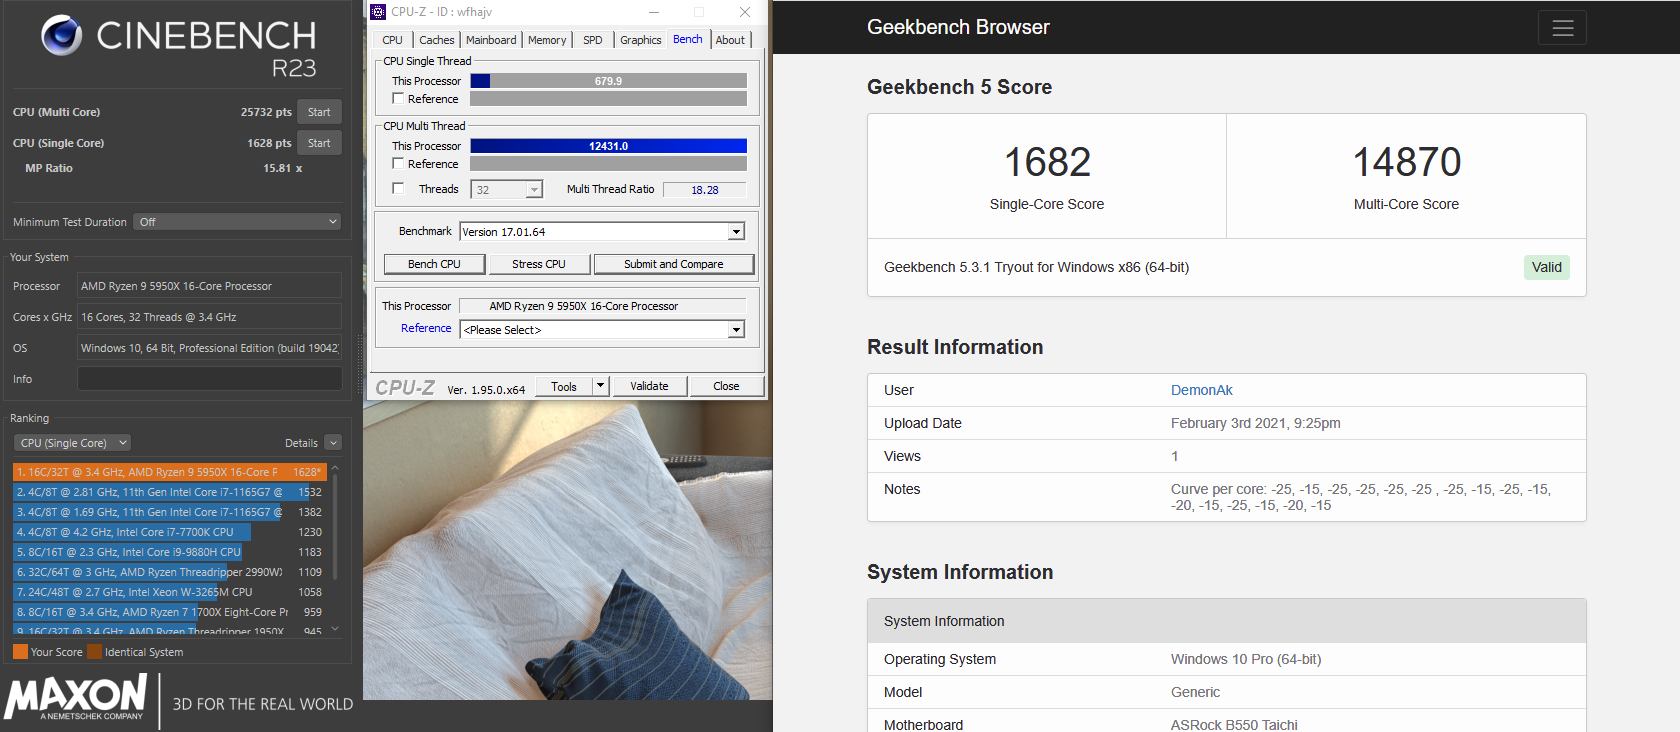The width and height of the screenshot is (1680, 732).
Task: Click the orange Your Score legend swatch
Action: point(20,652)
